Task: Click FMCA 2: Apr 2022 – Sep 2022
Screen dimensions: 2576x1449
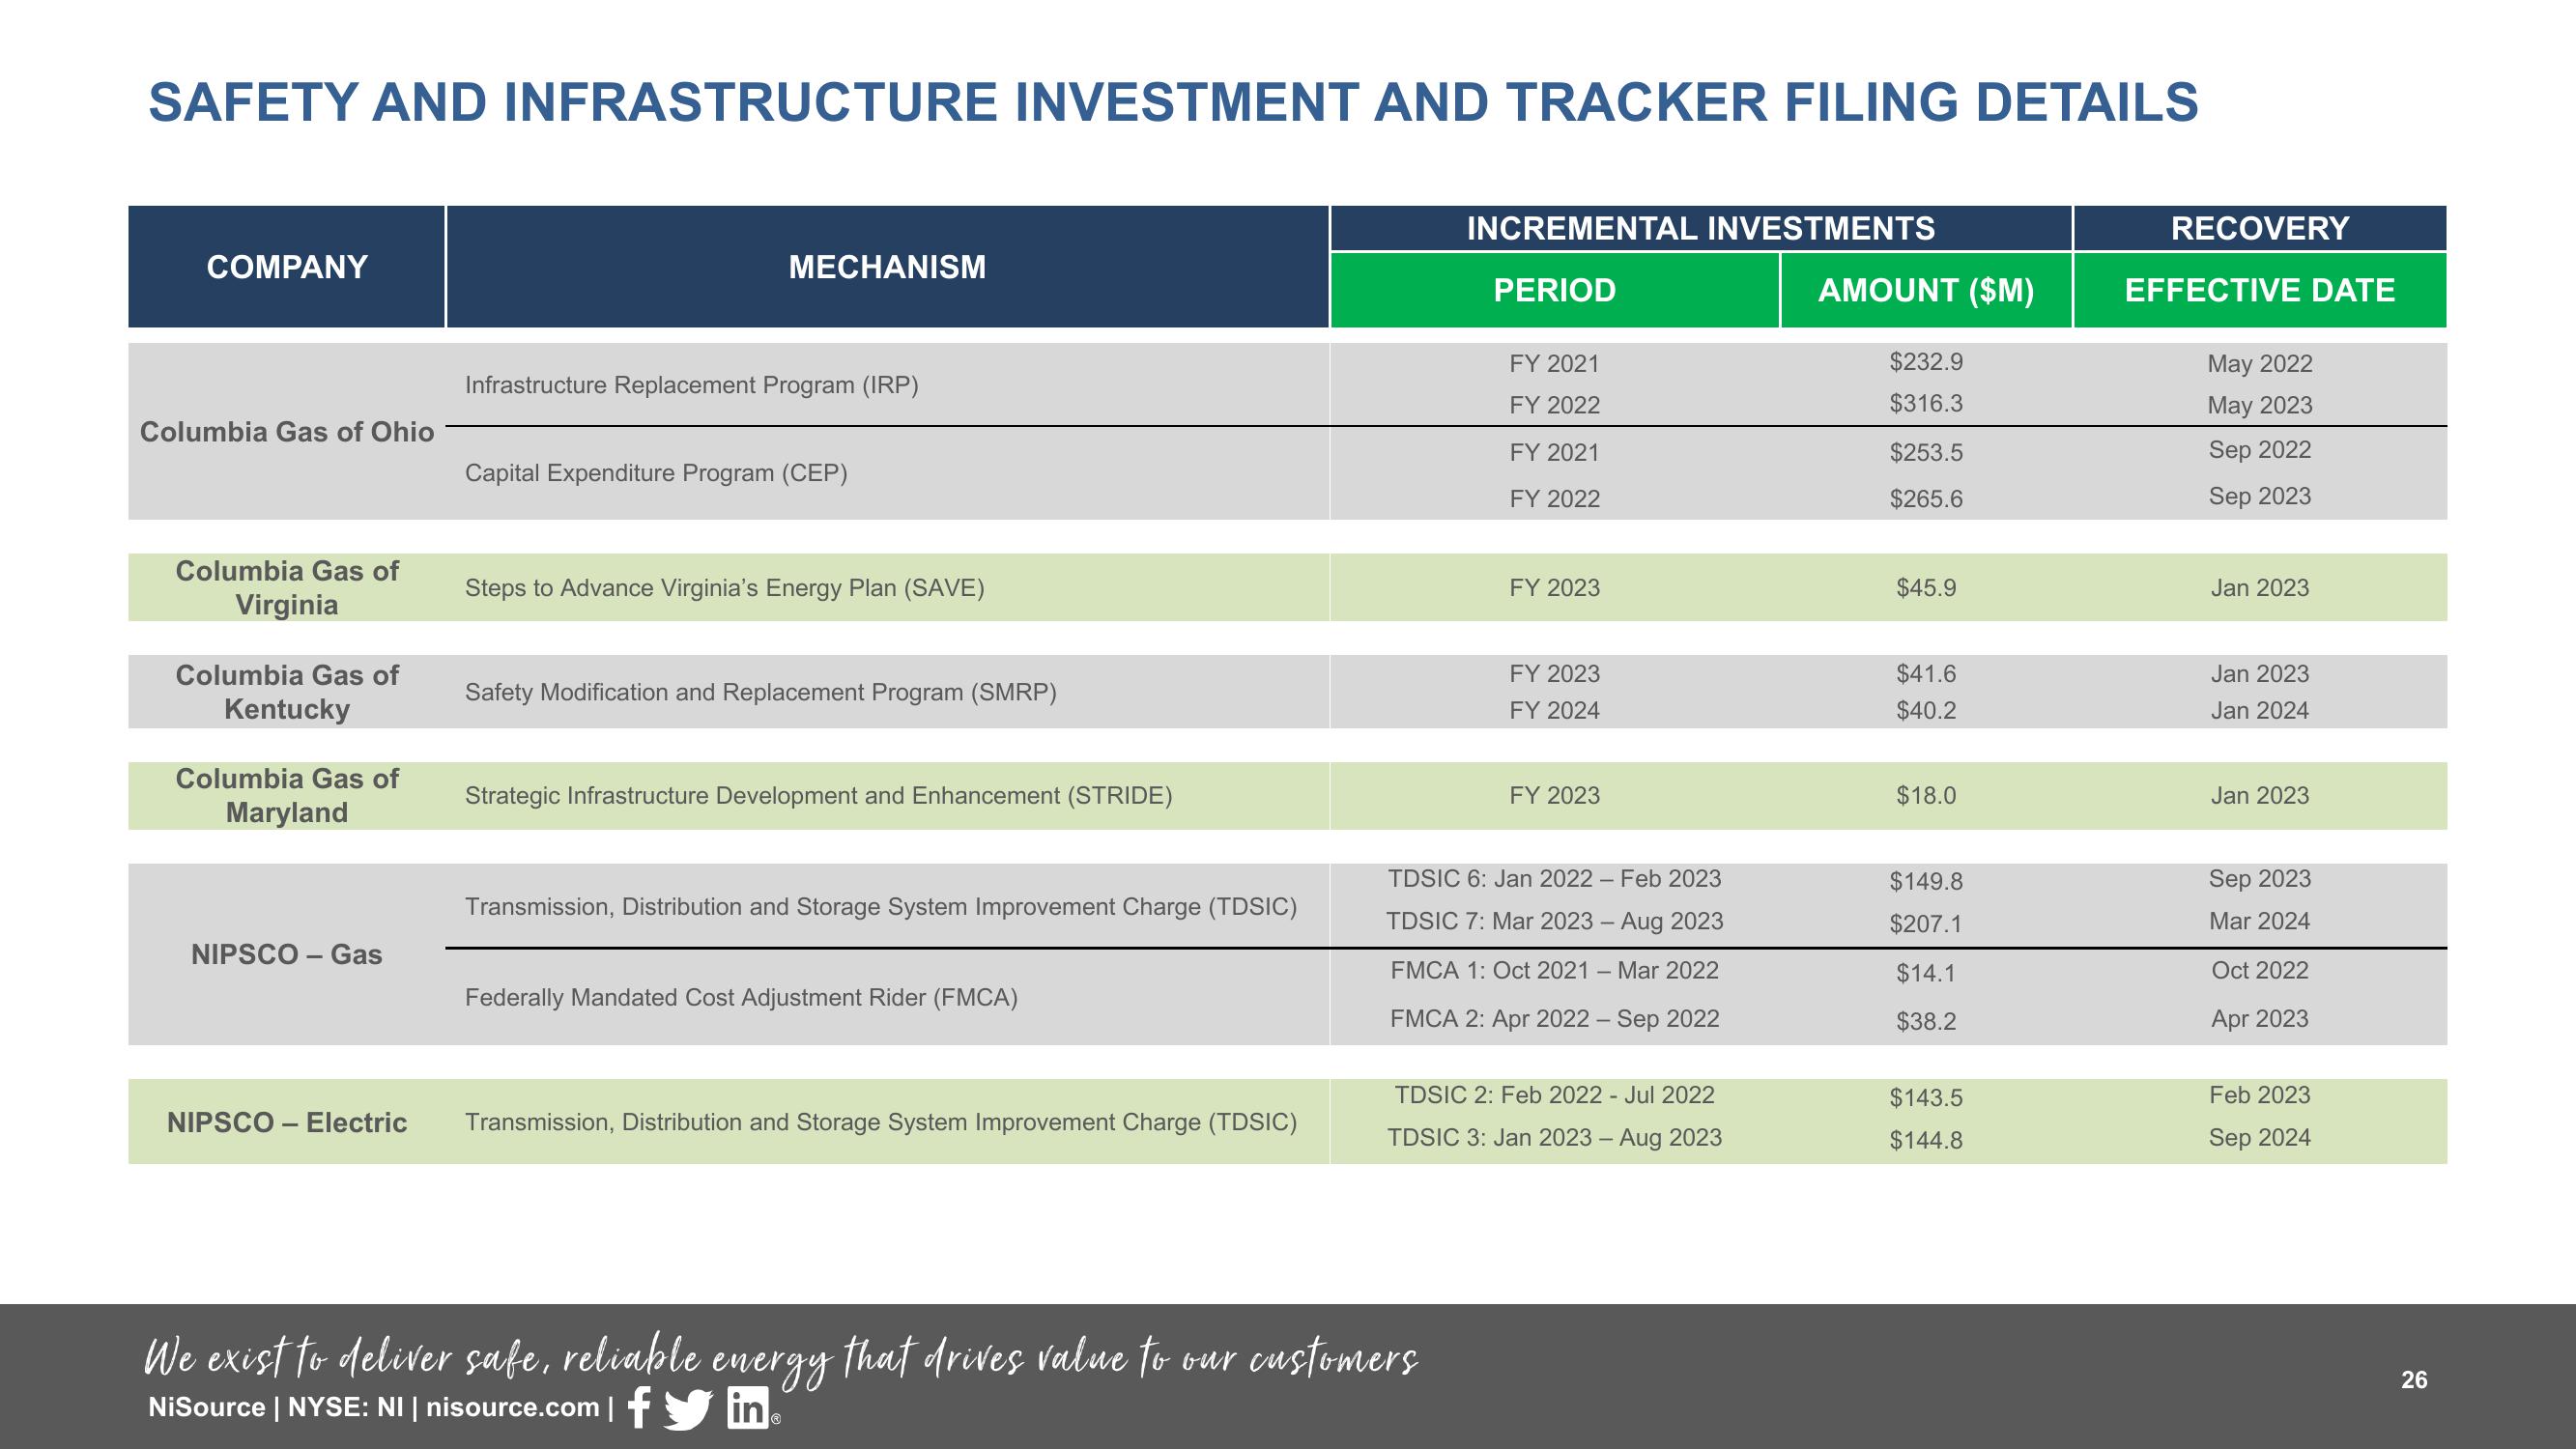Action: (1555, 1019)
